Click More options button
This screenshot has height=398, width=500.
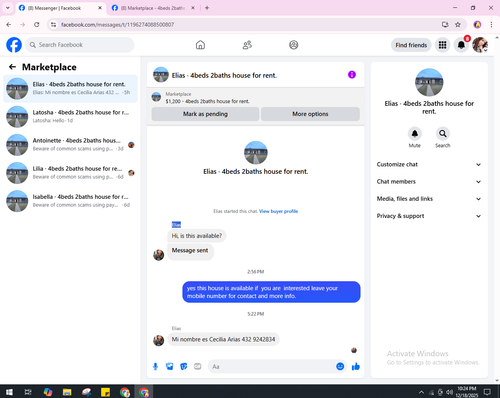coord(310,114)
